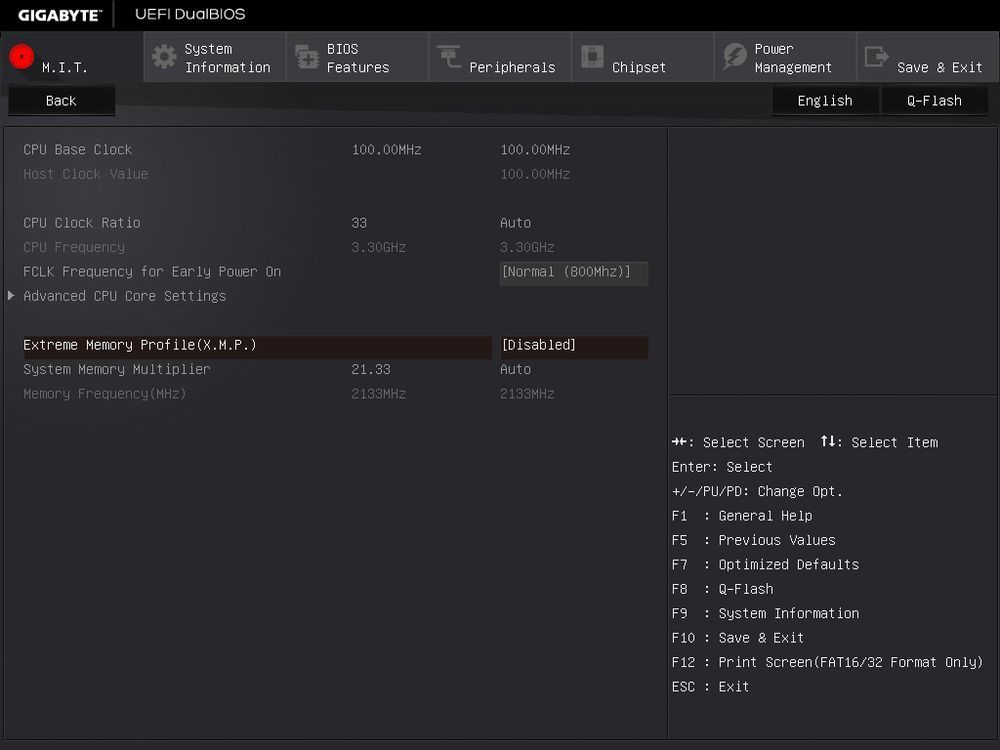Launch the Q-Flash utility button
The width and height of the screenshot is (1000, 750).
click(934, 101)
